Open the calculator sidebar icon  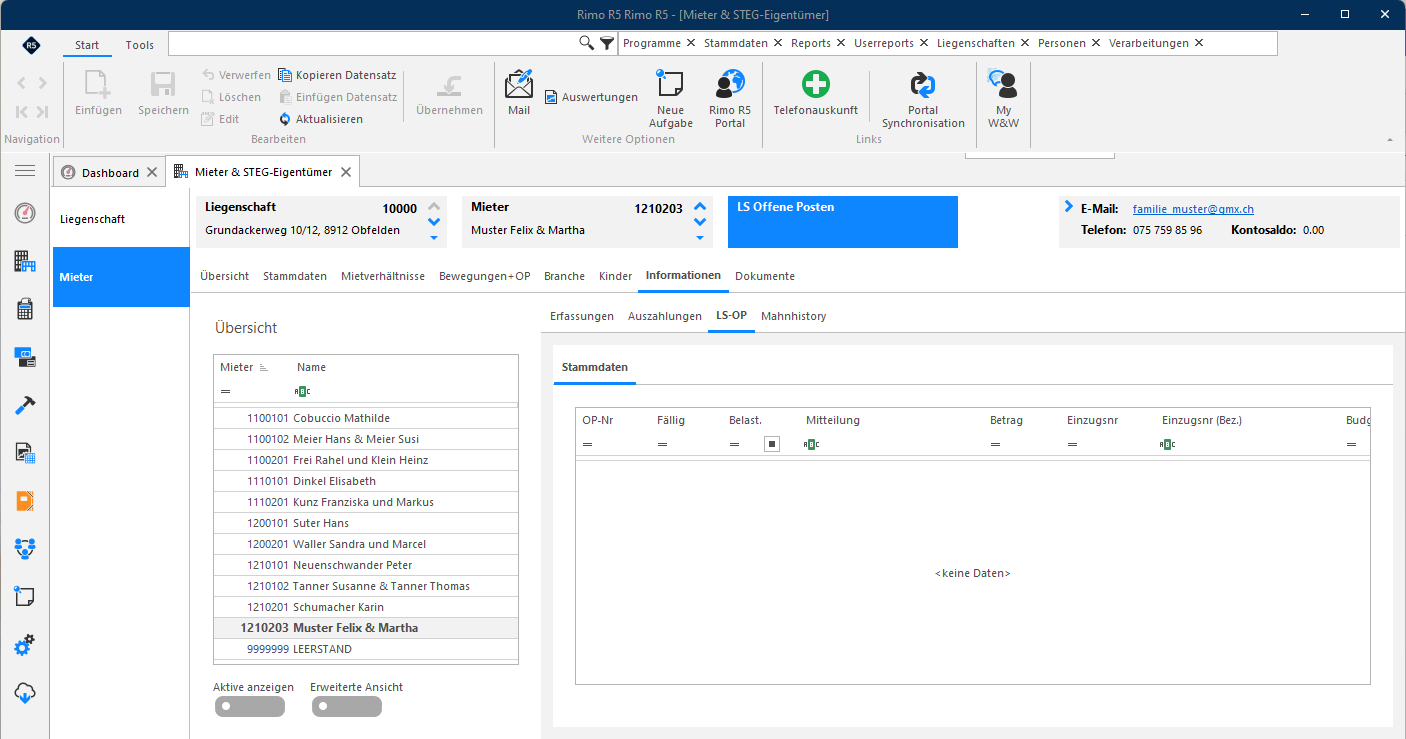25,309
